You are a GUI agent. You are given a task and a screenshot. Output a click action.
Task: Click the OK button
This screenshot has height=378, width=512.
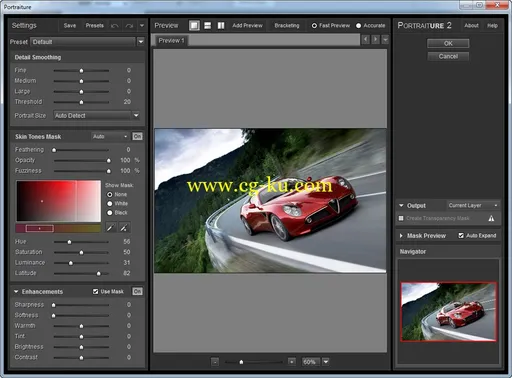coord(448,43)
